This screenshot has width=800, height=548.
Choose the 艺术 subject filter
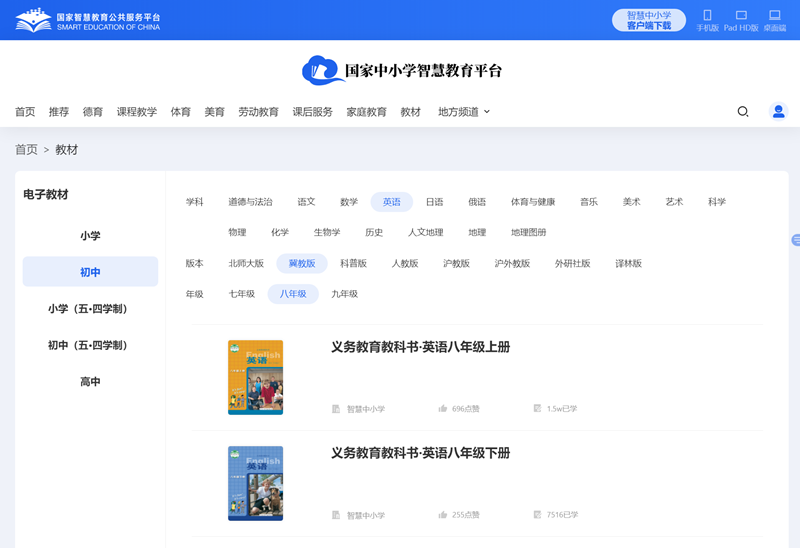[674, 202]
